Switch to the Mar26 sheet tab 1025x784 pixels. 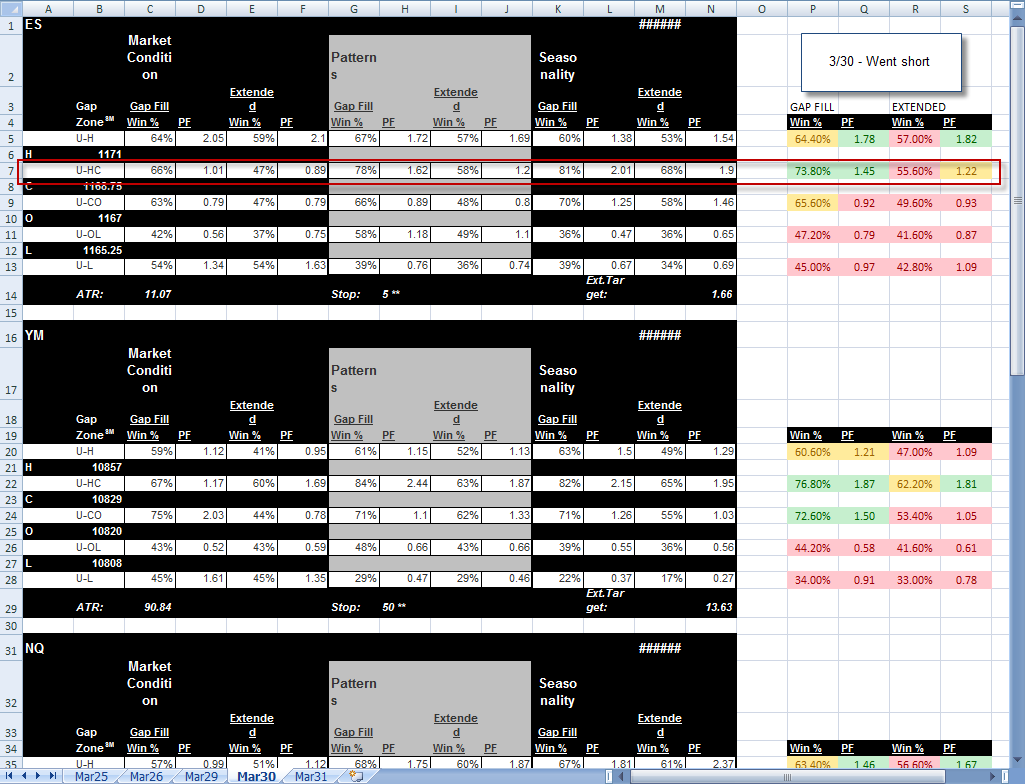pos(146,776)
